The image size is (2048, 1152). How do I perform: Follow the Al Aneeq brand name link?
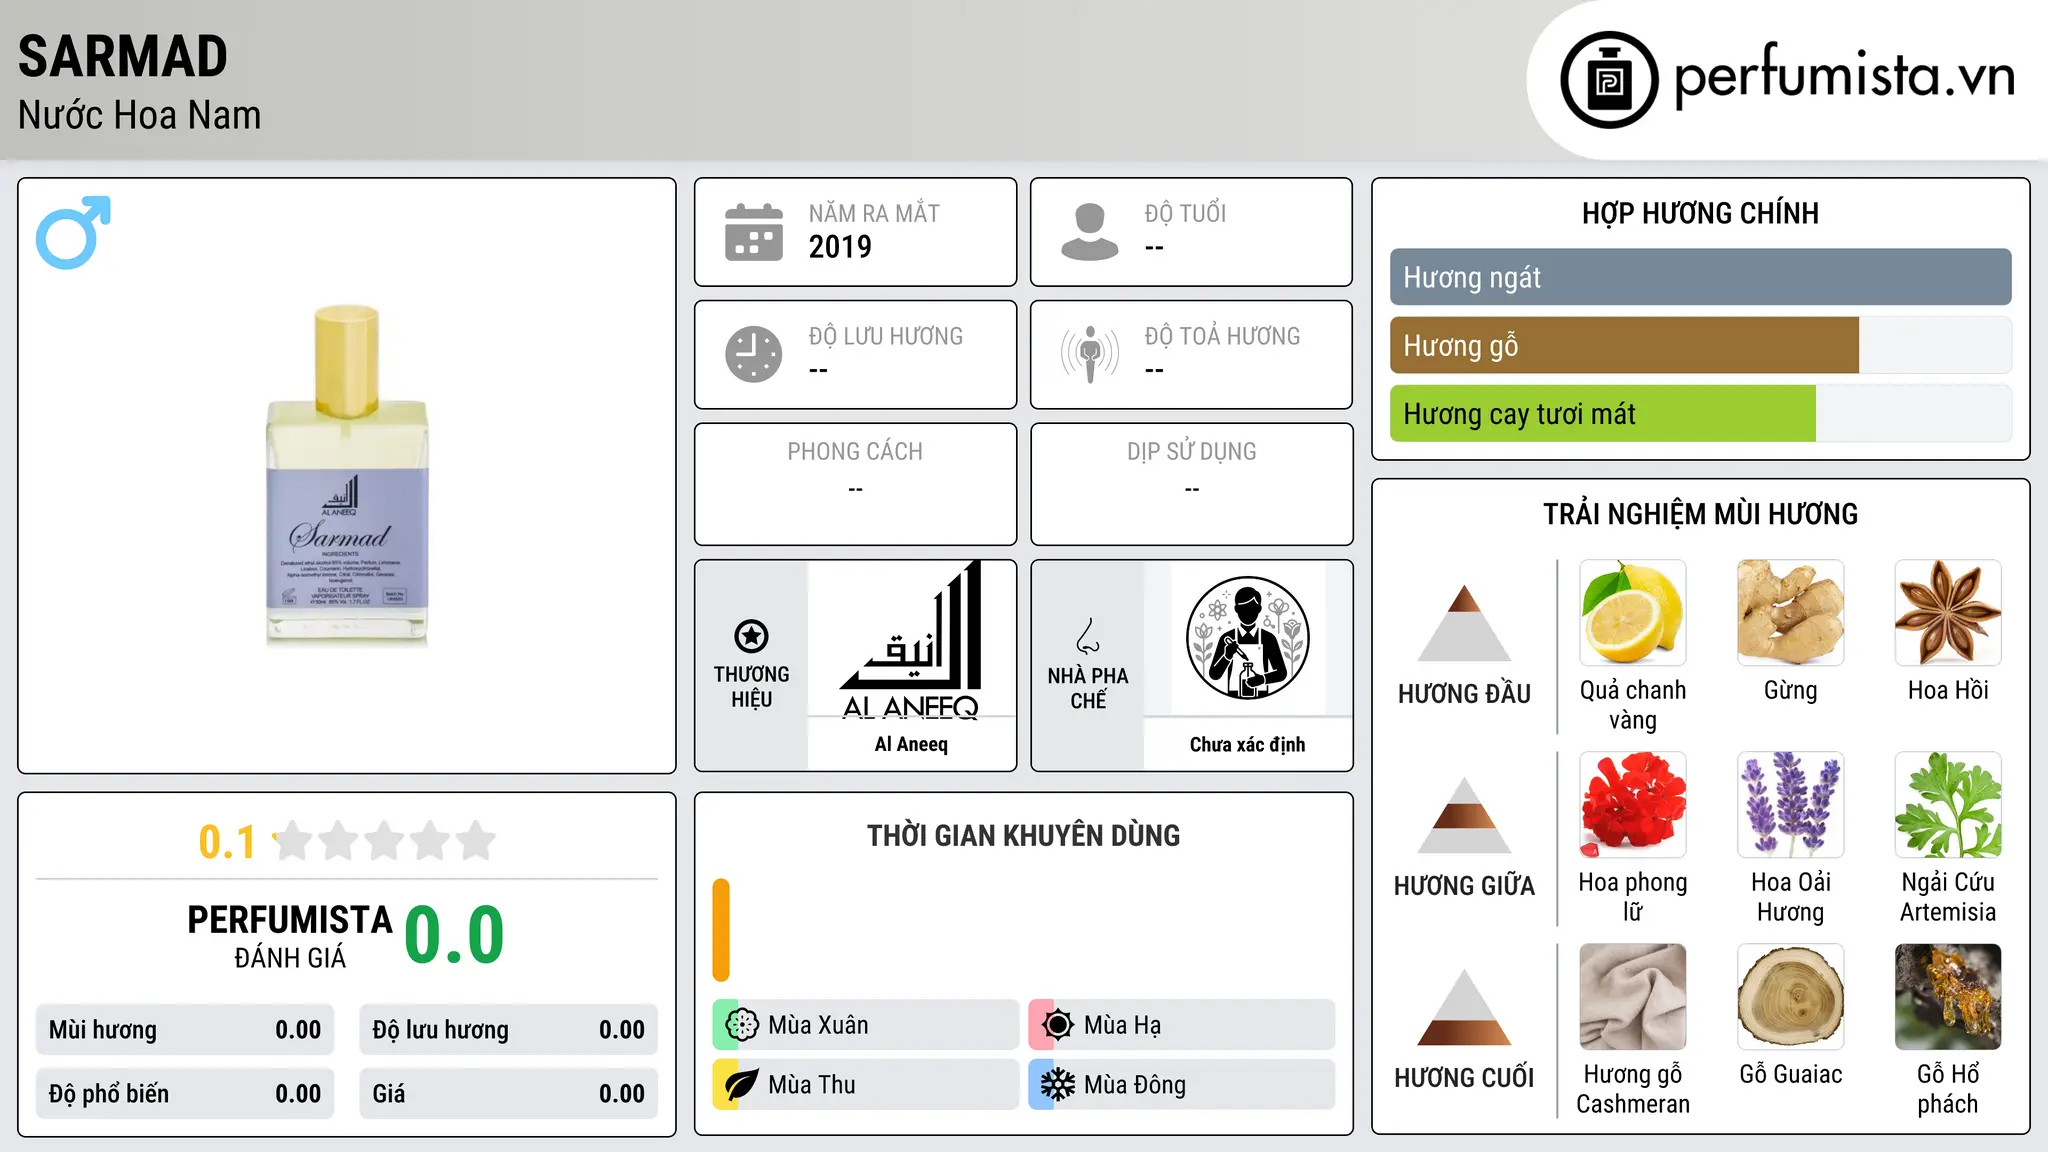(911, 744)
